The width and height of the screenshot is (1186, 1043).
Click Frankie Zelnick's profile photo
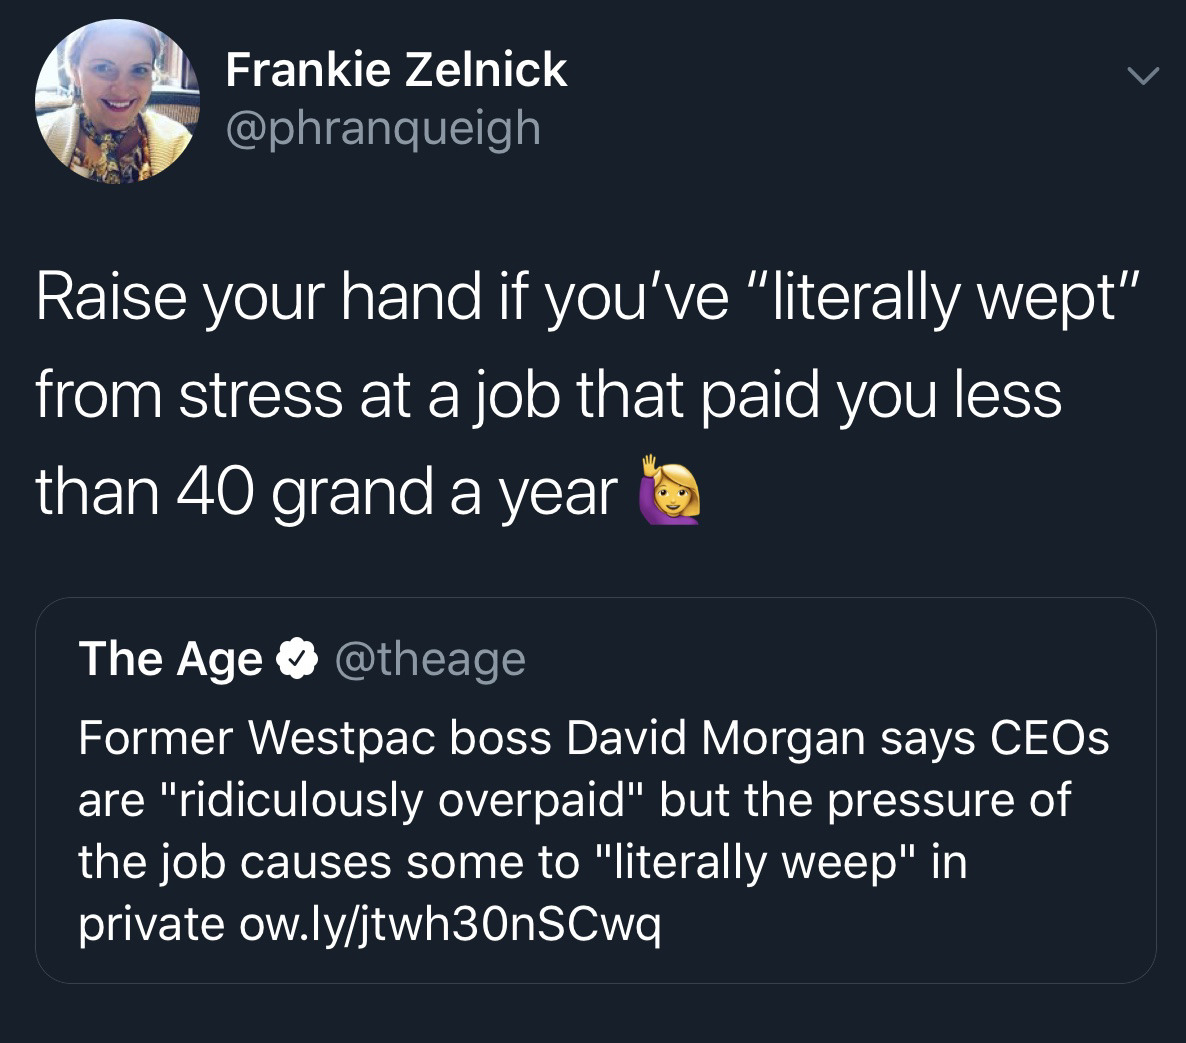pos(117,102)
